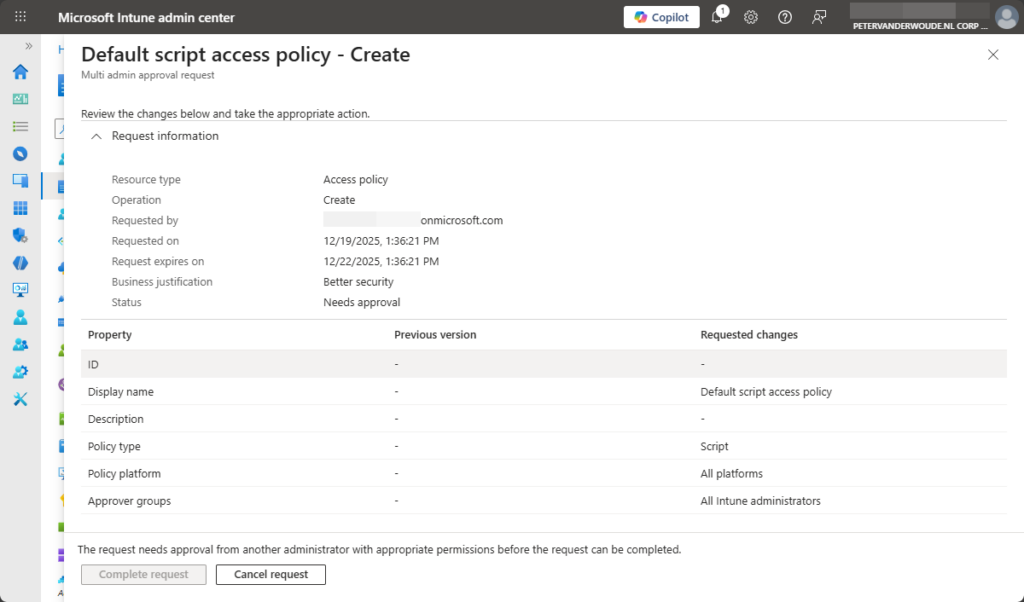This screenshot has width=1024, height=602.
Task: Open All services list icon
Action: [x=20, y=126]
